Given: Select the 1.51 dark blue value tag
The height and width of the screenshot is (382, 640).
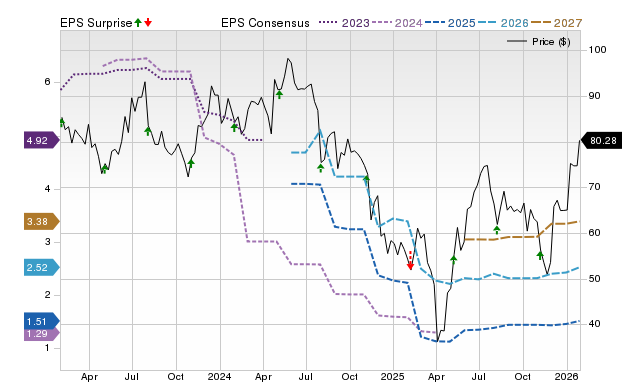Looking at the screenshot, I should 42,321.
